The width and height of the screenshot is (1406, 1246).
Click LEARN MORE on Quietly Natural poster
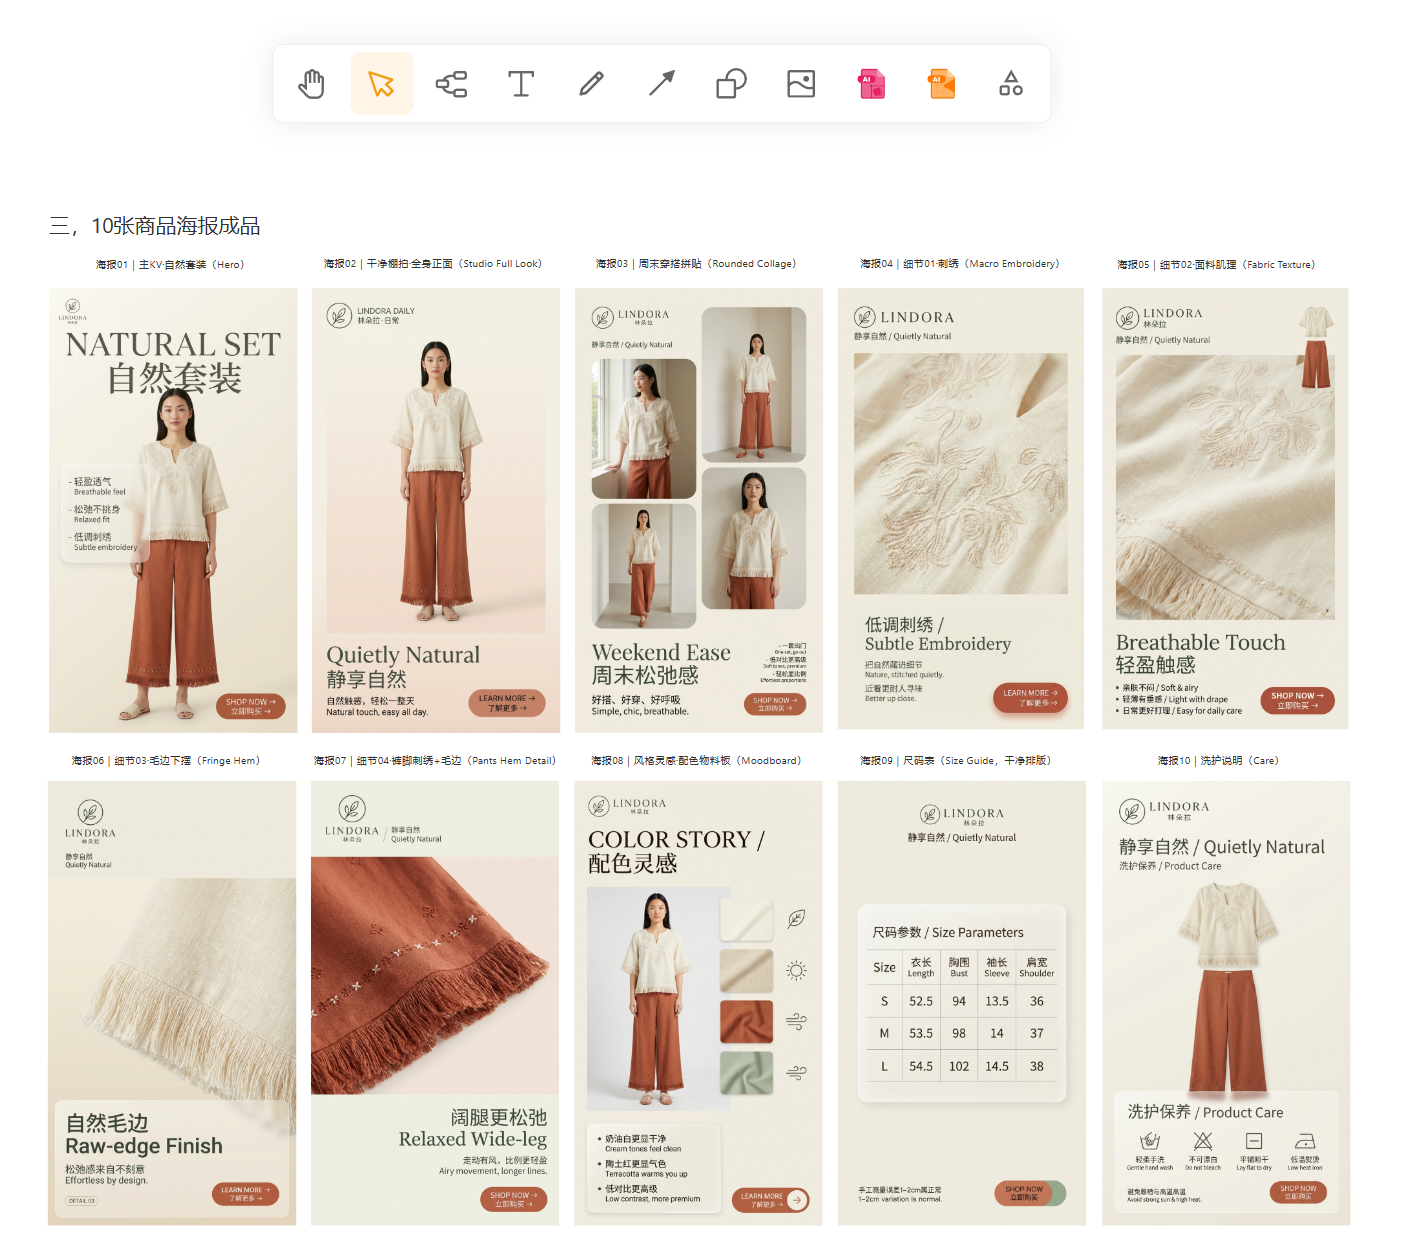(507, 703)
